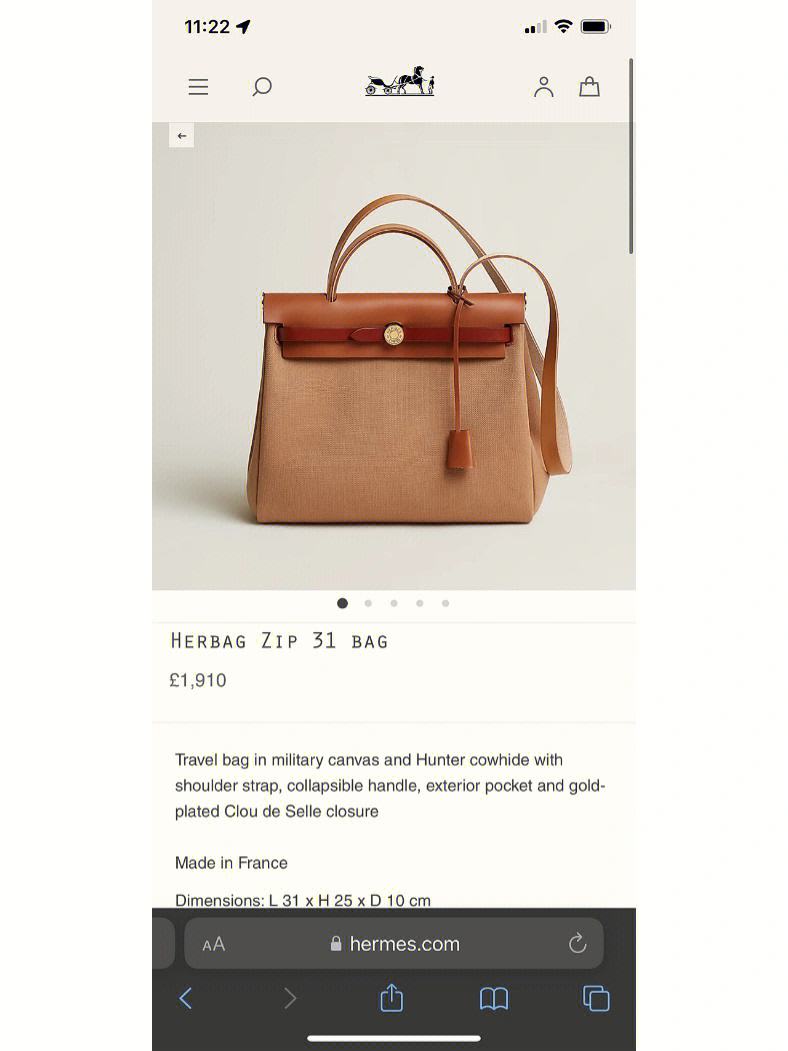Image resolution: width=788 pixels, height=1051 pixels.
Task: View the shopping bag cart icon
Action: coord(590,86)
